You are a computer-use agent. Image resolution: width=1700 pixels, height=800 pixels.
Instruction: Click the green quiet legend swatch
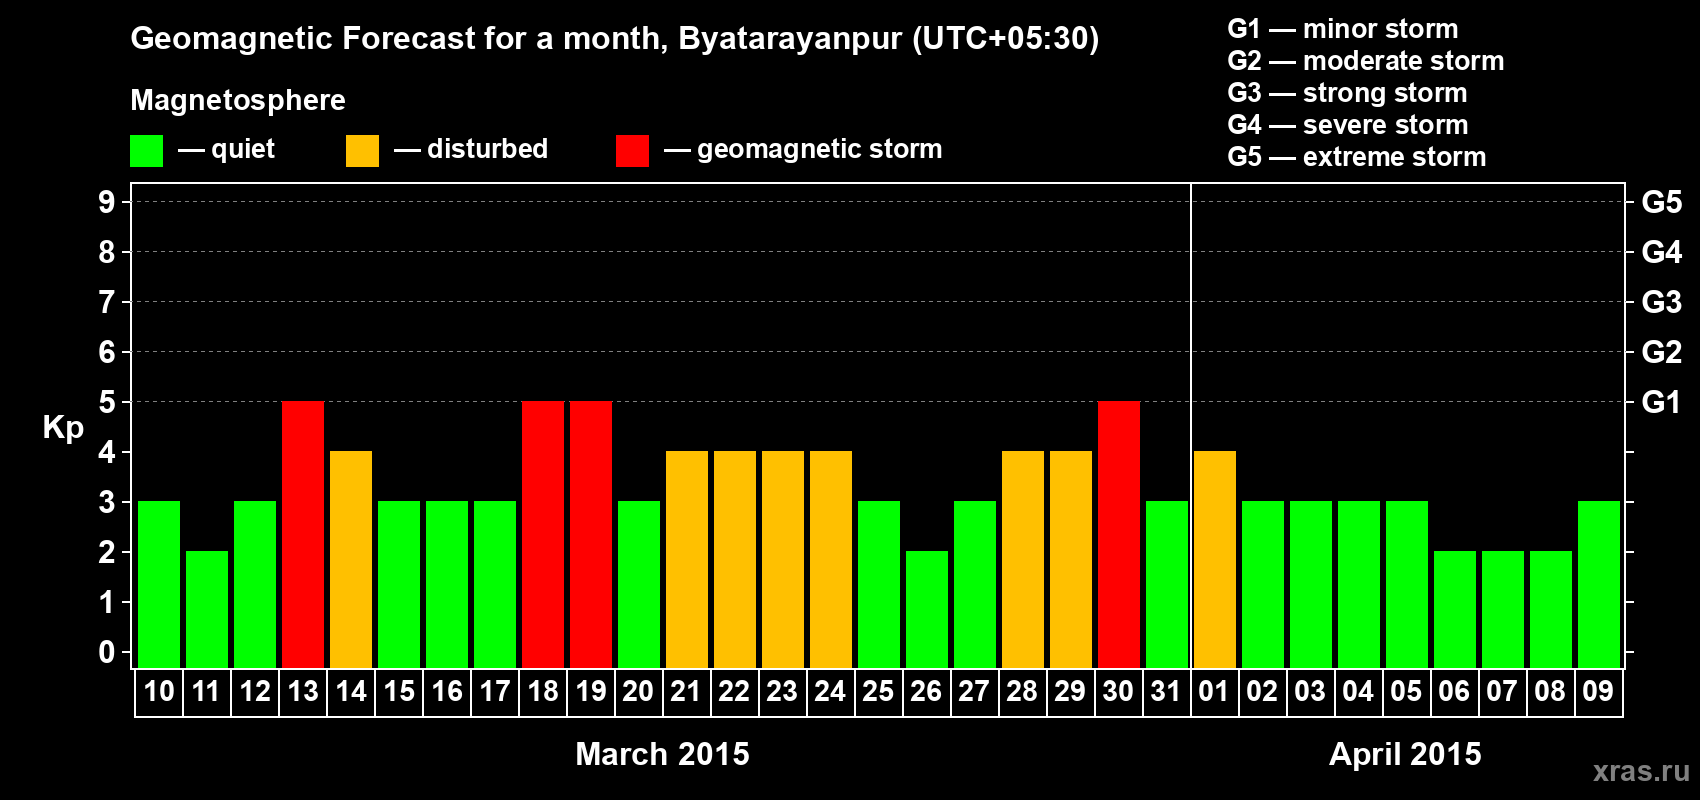147,151
